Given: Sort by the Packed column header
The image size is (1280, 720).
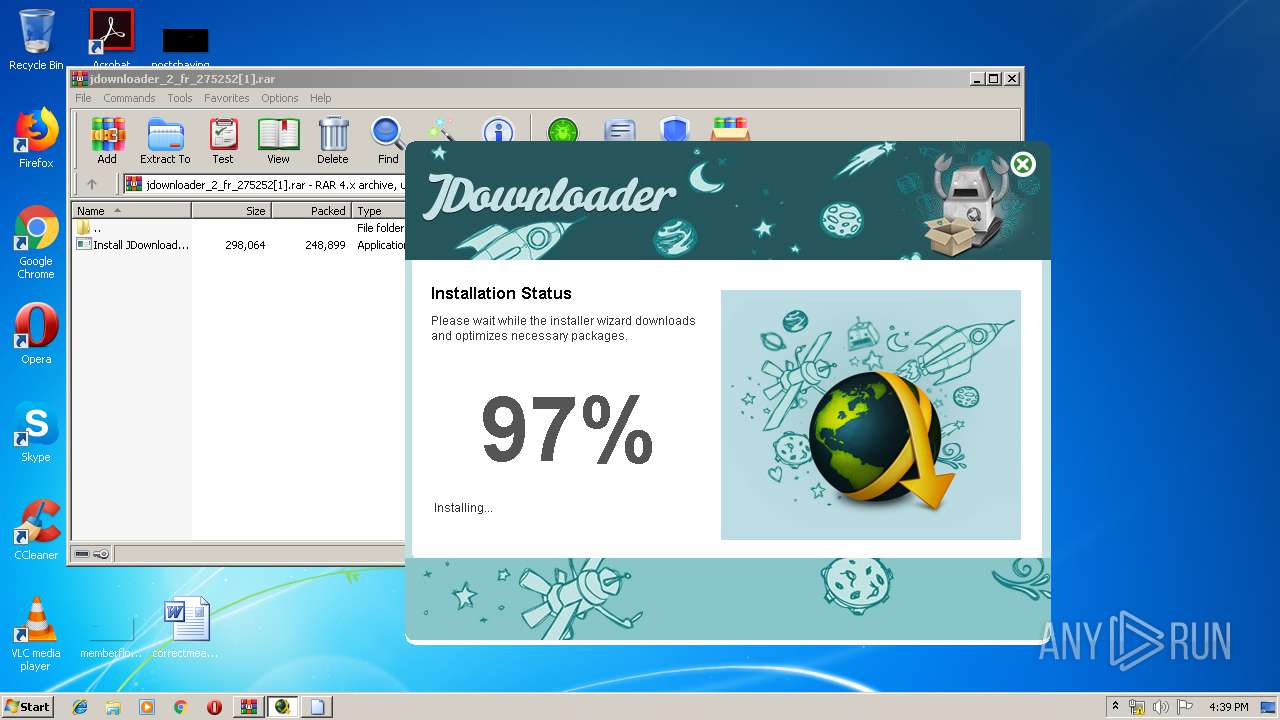Looking at the screenshot, I should coord(311,211).
